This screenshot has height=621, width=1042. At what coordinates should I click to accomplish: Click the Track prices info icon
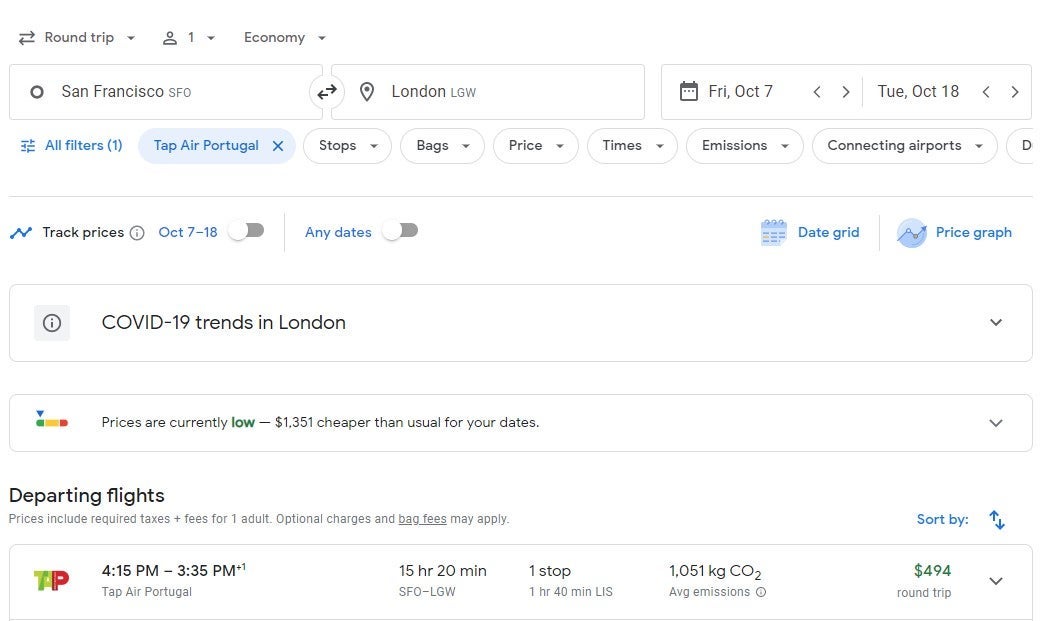pos(137,233)
